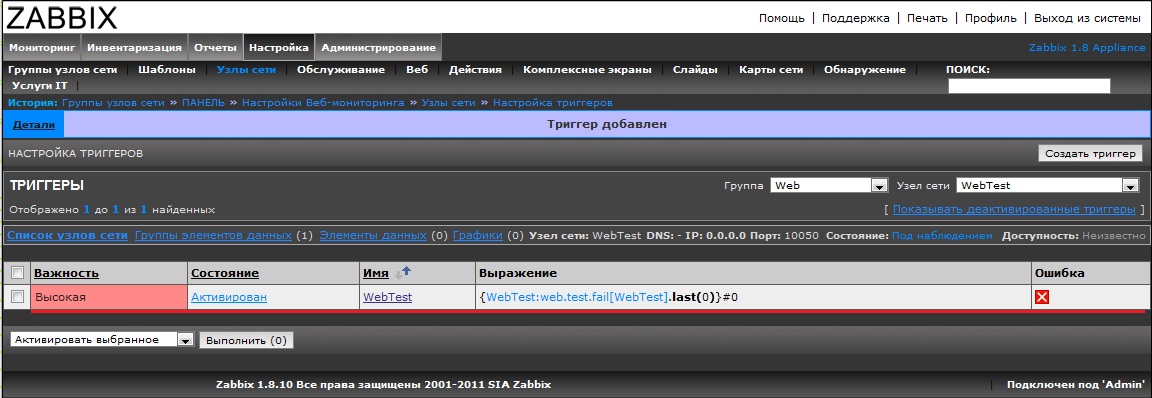Click the Zabbix 1.8 Appliance label

point(1087,48)
